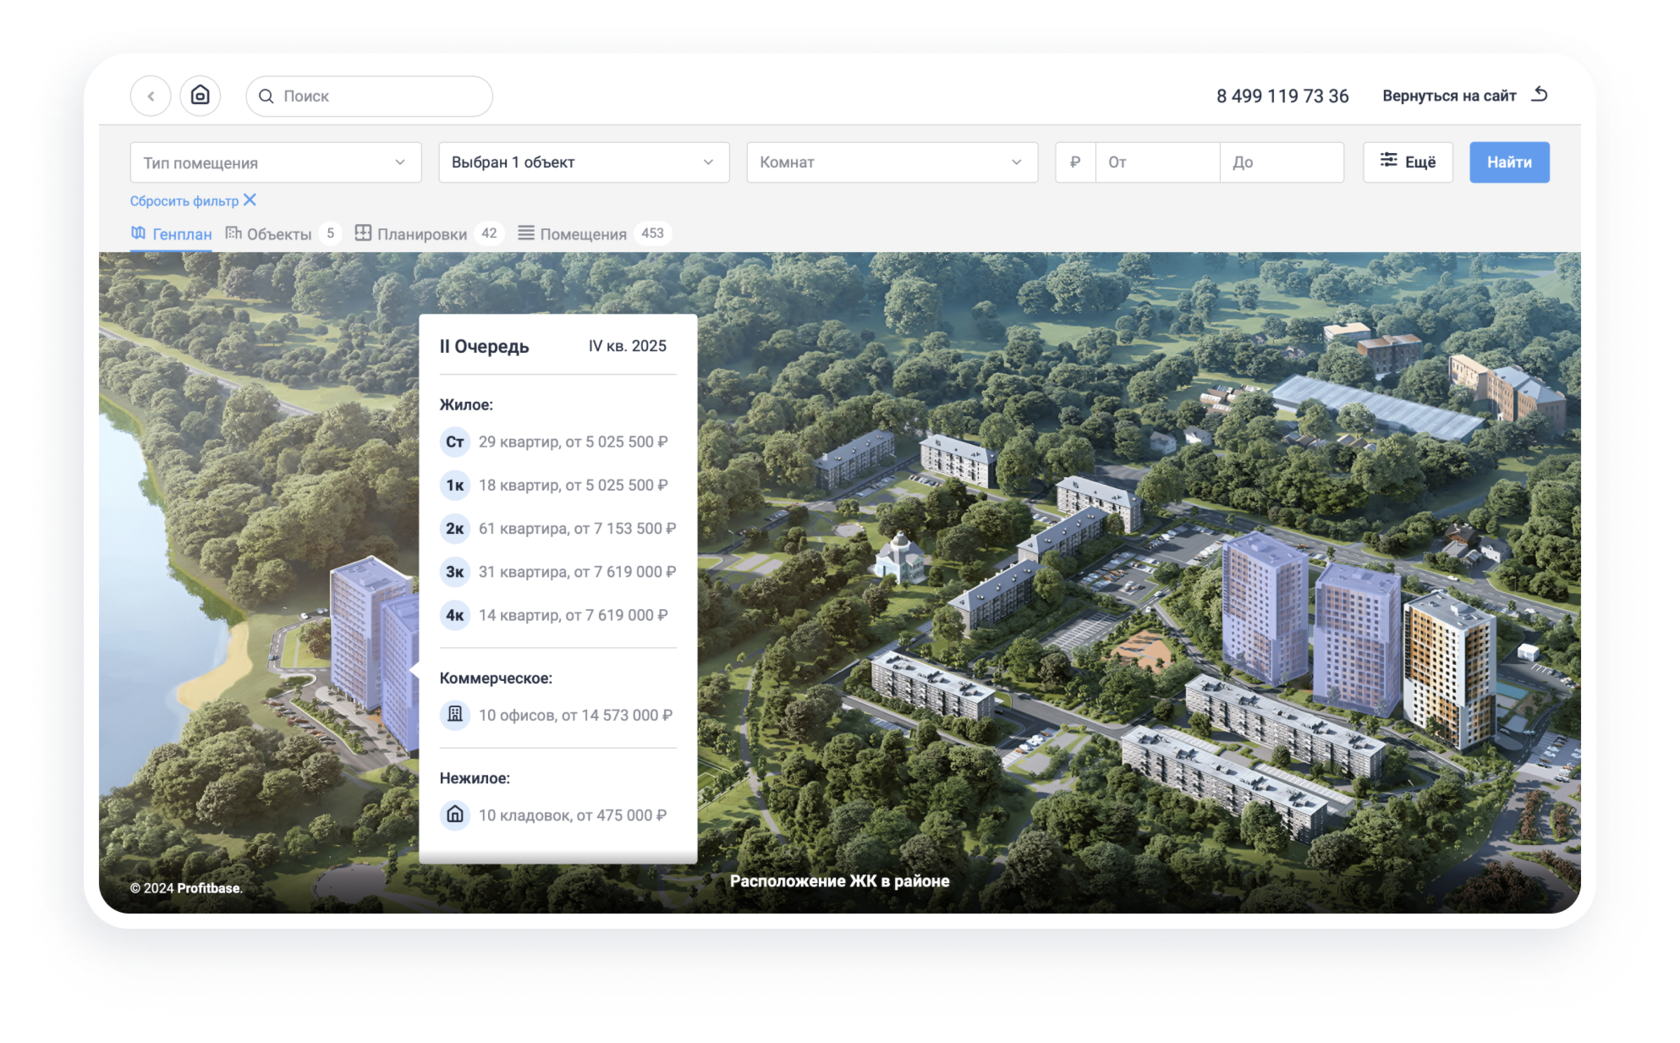This screenshot has width=1680, height=1043.
Task: Click the office building icon
Action: 455,715
